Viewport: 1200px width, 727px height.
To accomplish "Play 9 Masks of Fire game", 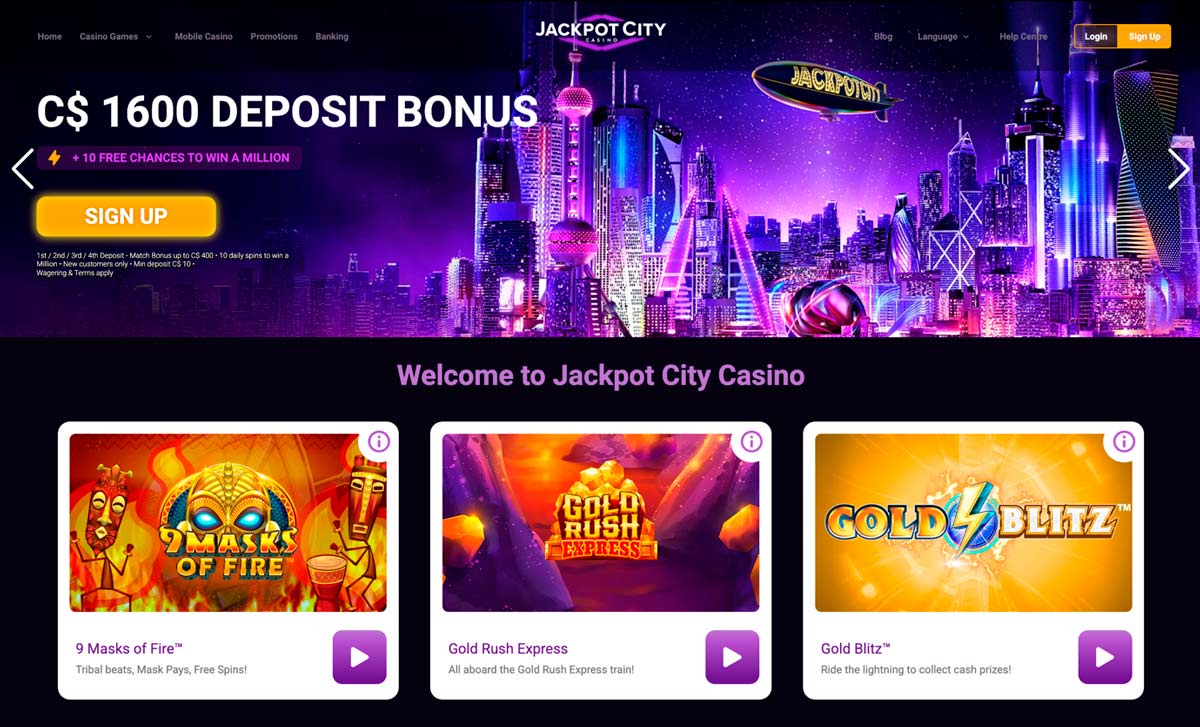I will tap(359, 657).
